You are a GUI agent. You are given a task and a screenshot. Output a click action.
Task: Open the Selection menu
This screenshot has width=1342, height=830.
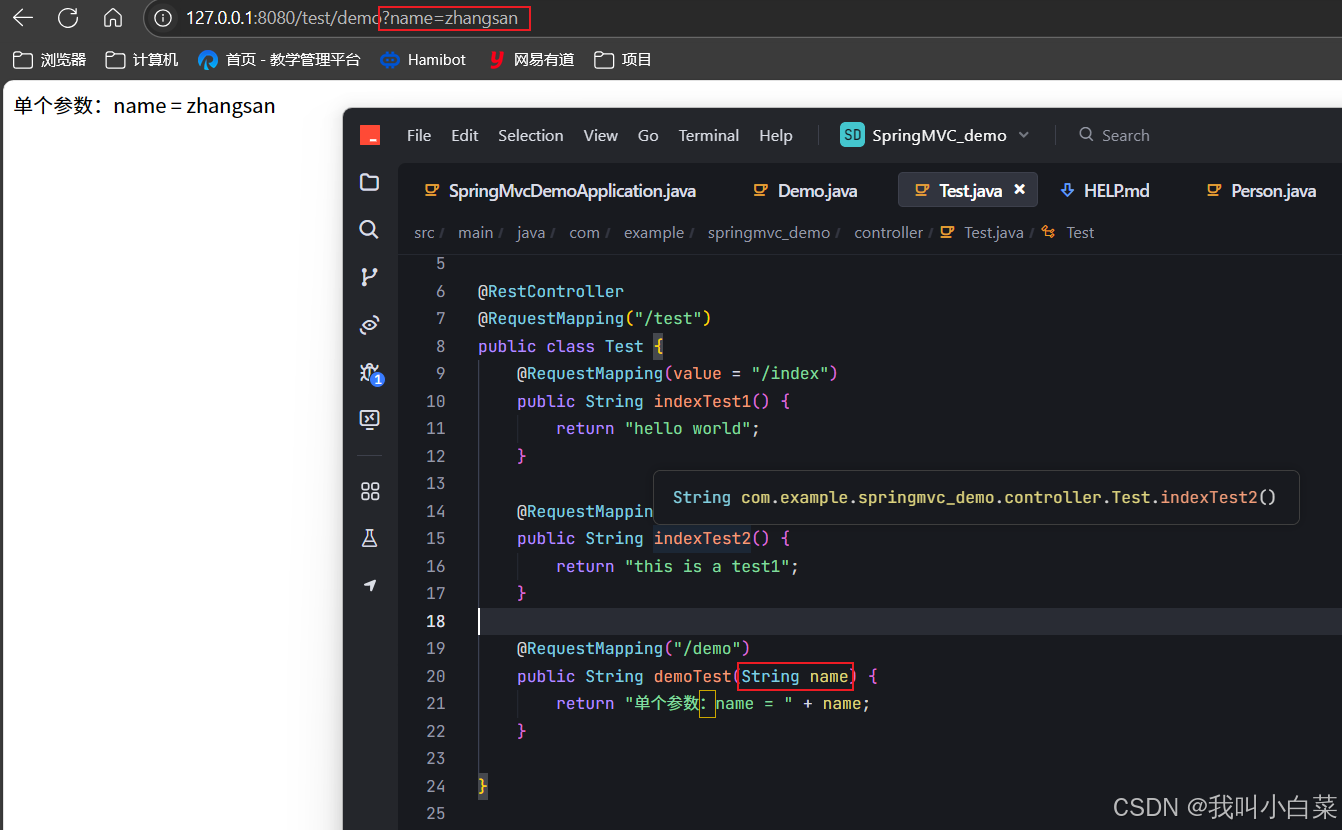(x=531, y=136)
